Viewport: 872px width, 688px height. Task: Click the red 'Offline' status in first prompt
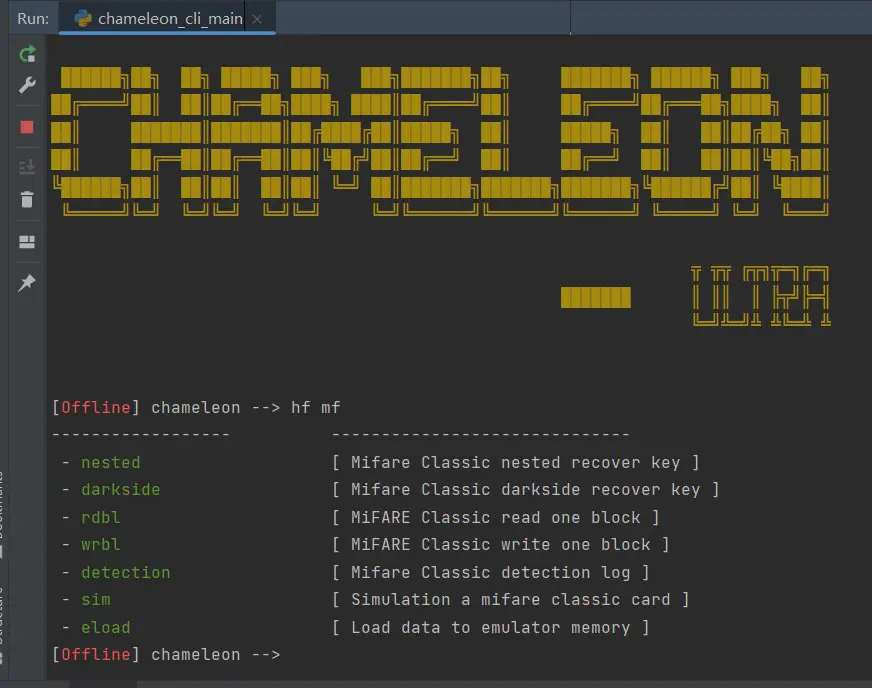point(96,408)
